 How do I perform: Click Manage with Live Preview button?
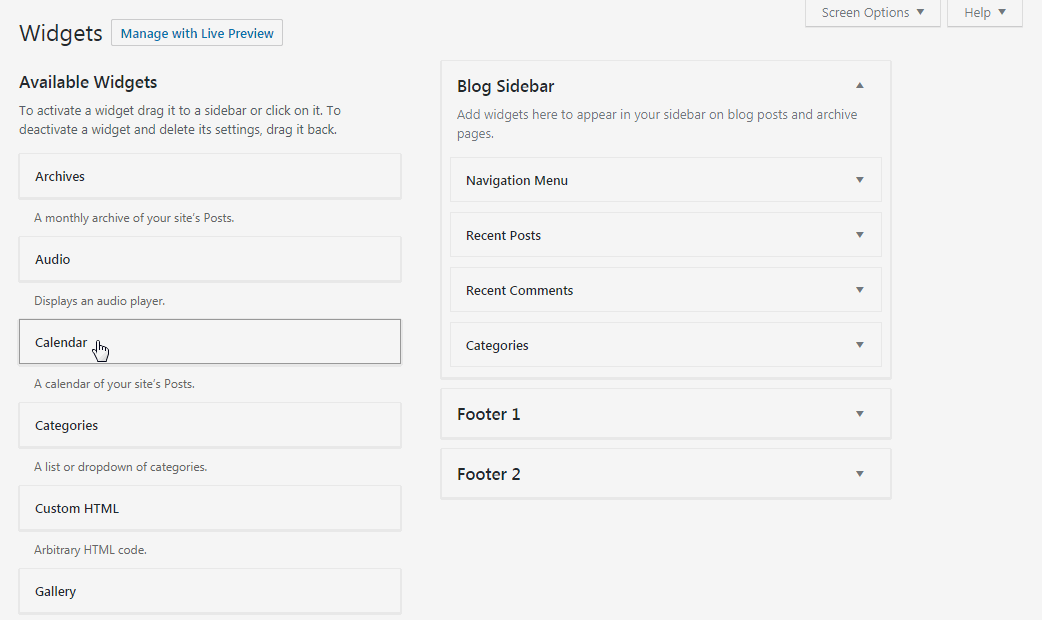197,33
